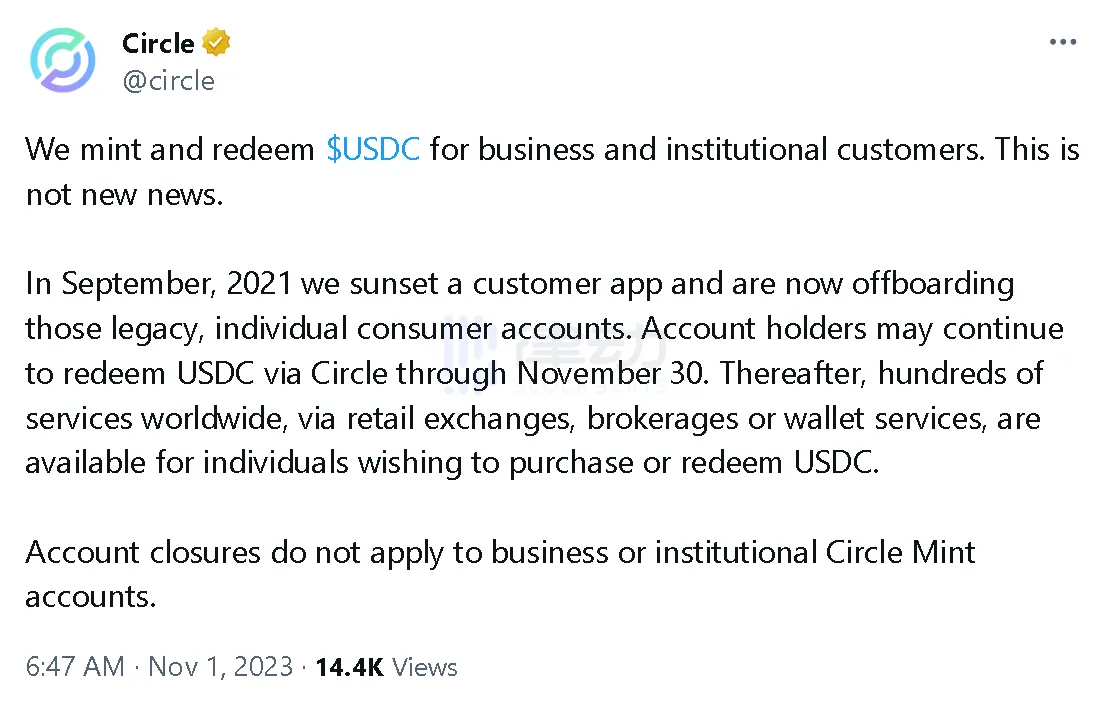Click the @circle handle
1111x711 pixels.
click(x=168, y=80)
